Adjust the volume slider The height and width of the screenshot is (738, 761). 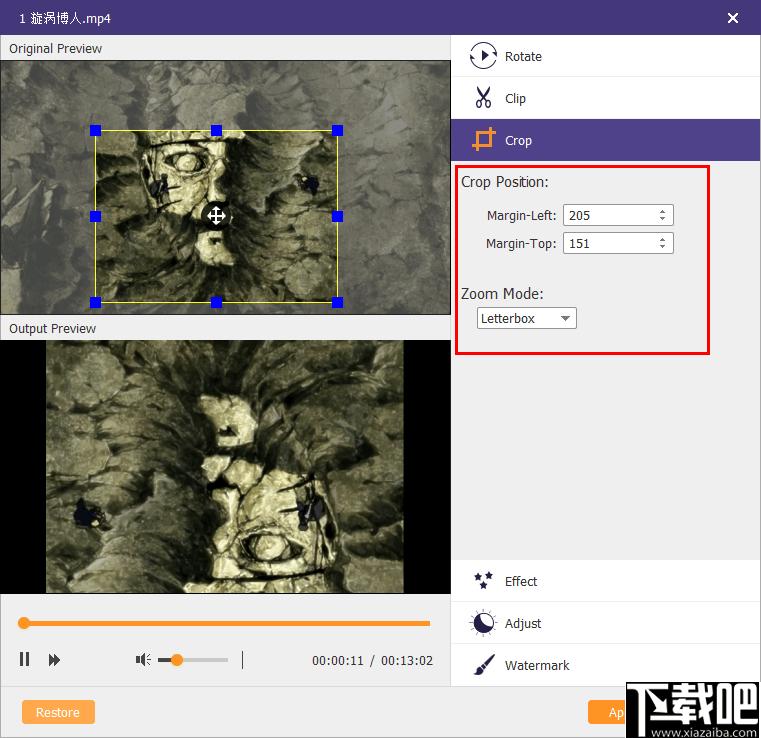tap(193, 660)
